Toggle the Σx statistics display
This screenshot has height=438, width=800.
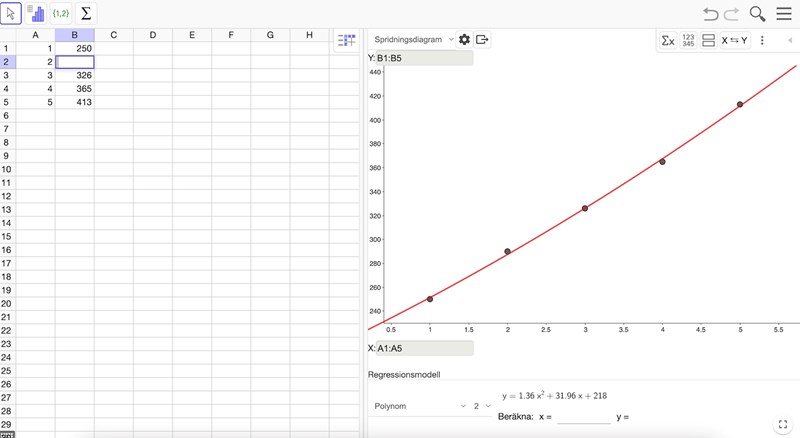pyautogui.click(x=667, y=41)
